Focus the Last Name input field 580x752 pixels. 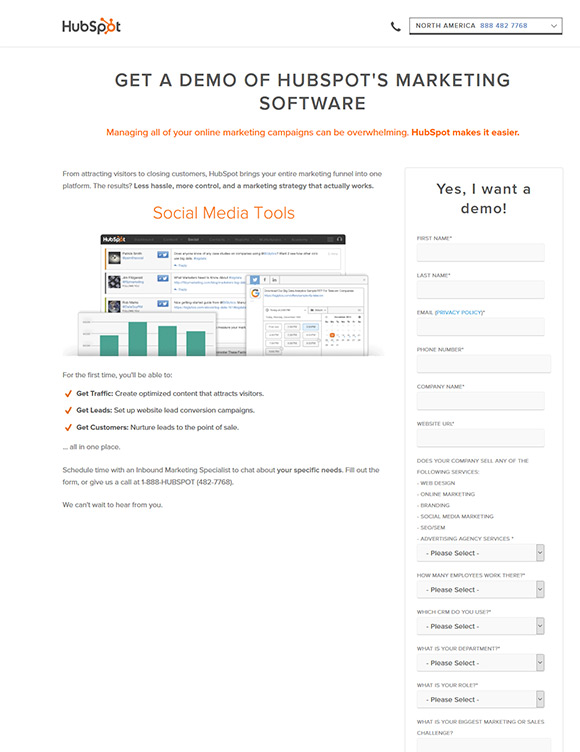480,290
